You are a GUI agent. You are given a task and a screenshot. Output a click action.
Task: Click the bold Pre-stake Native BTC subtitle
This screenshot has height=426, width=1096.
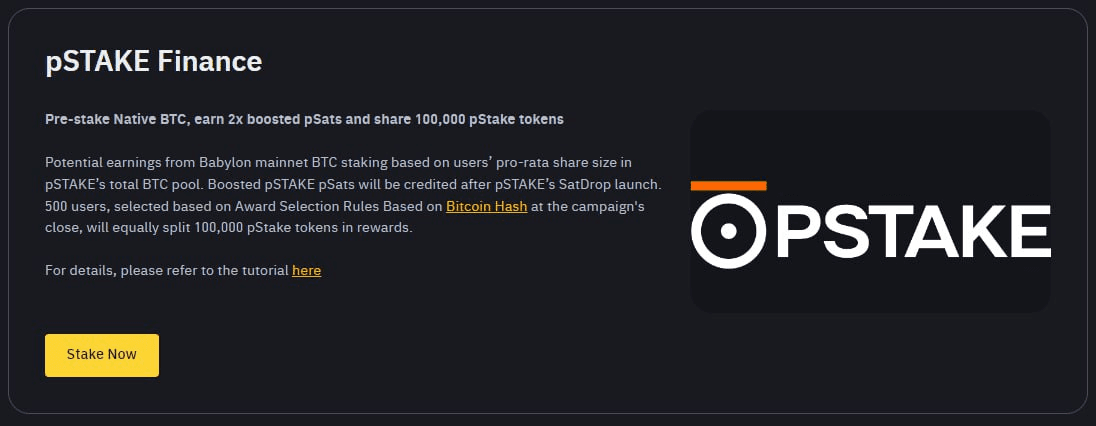(x=304, y=120)
